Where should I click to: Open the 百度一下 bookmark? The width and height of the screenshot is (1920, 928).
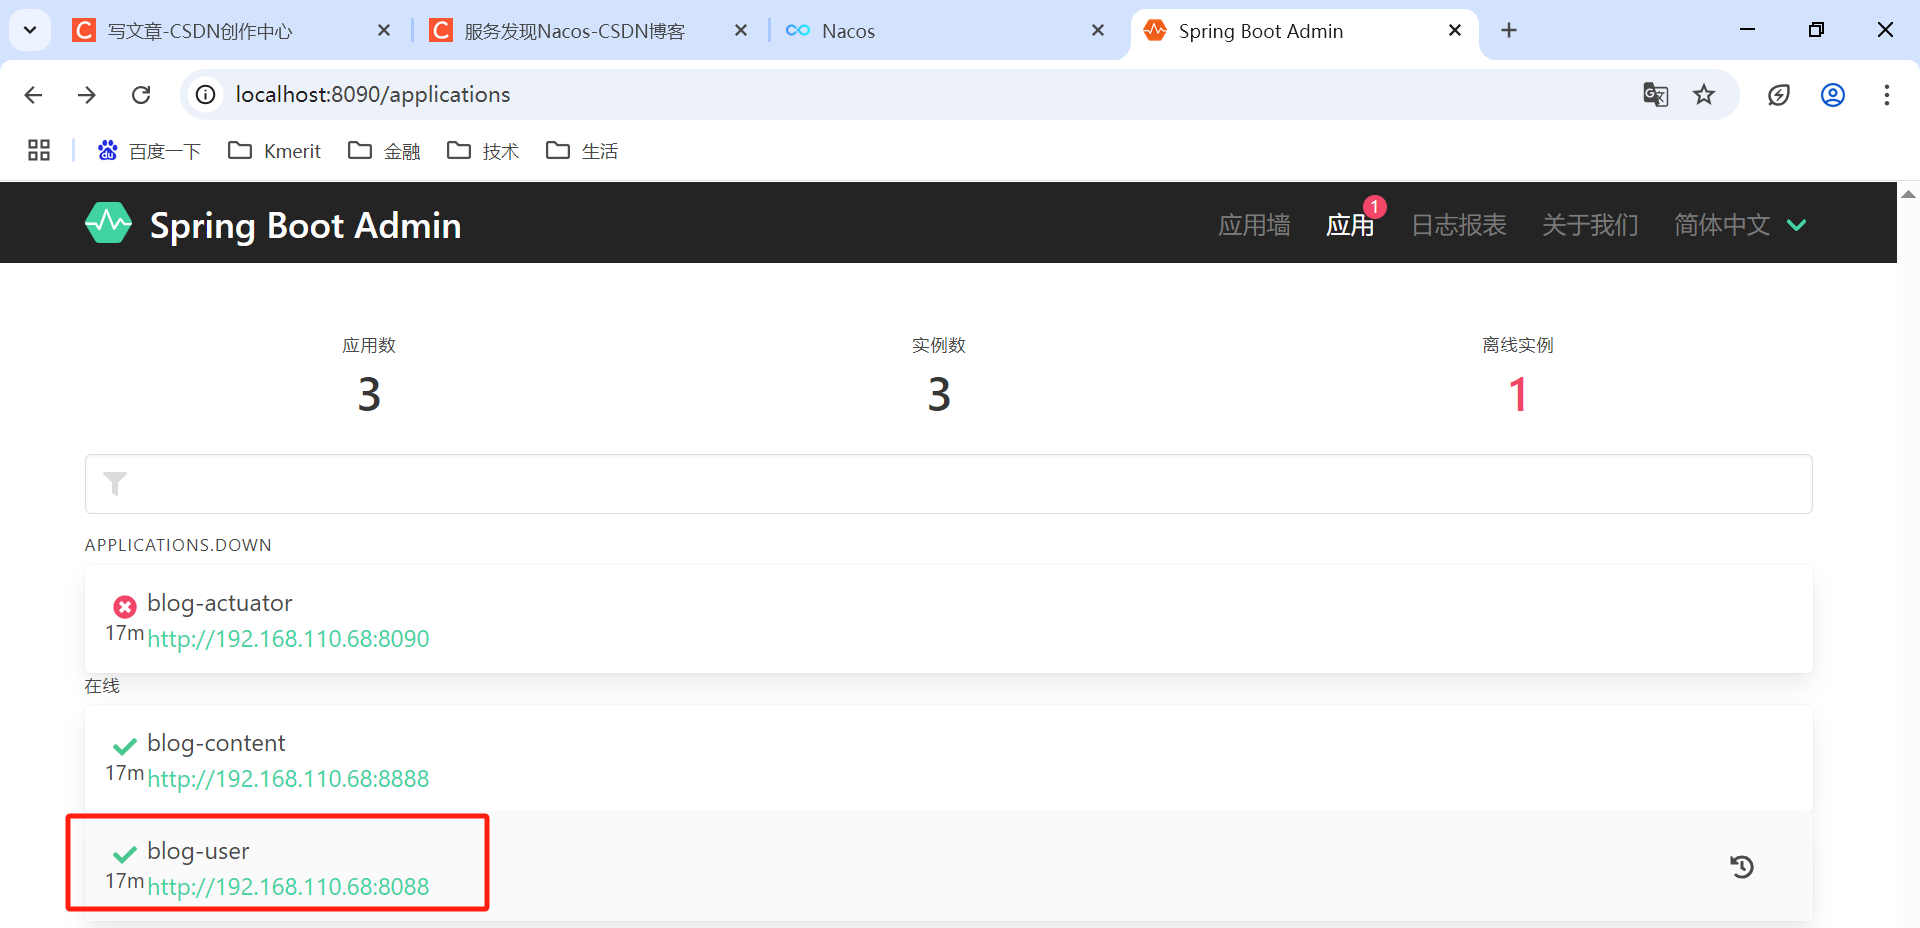coord(149,151)
